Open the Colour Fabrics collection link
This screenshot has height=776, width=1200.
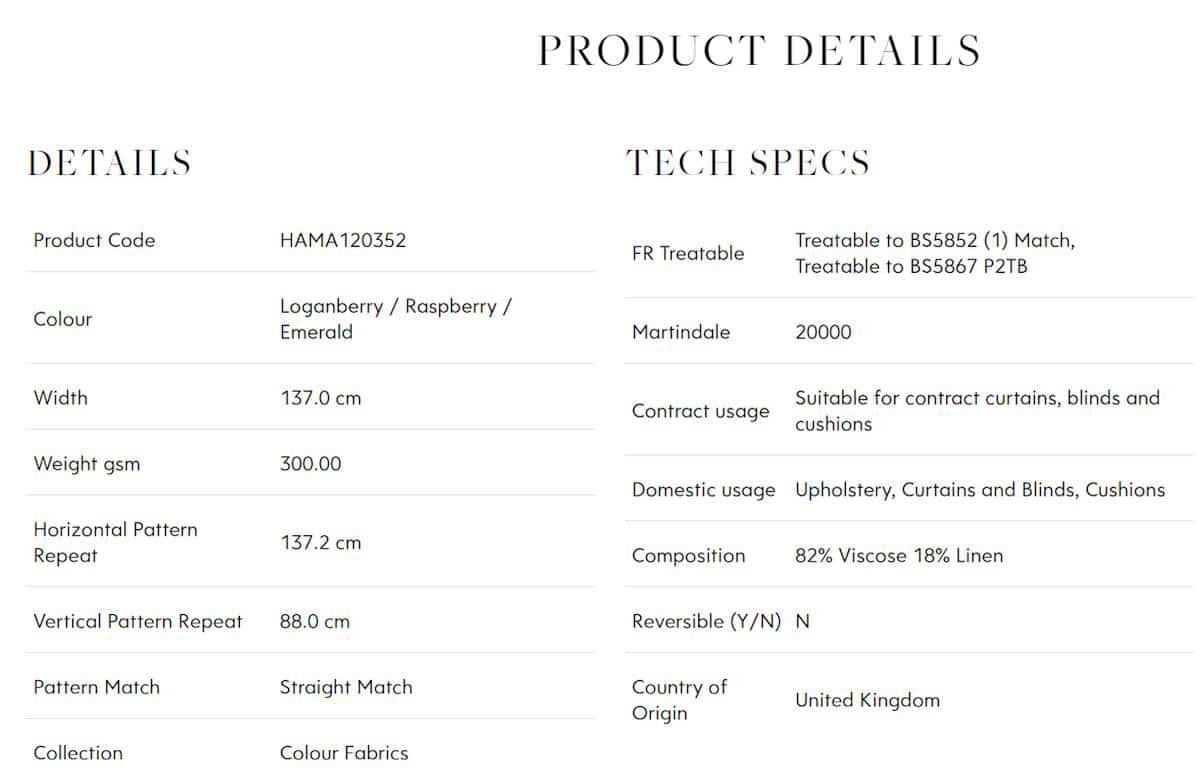click(344, 753)
